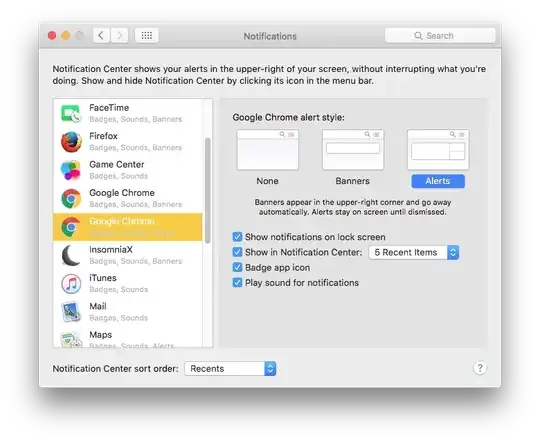Click the blue Alerts style button
Viewport: 540px width, 443px height.
coord(438,181)
